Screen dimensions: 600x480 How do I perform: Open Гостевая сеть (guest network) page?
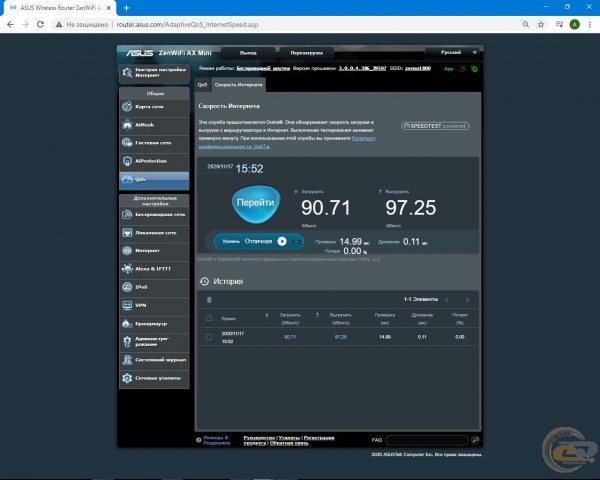[x=154, y=143]
